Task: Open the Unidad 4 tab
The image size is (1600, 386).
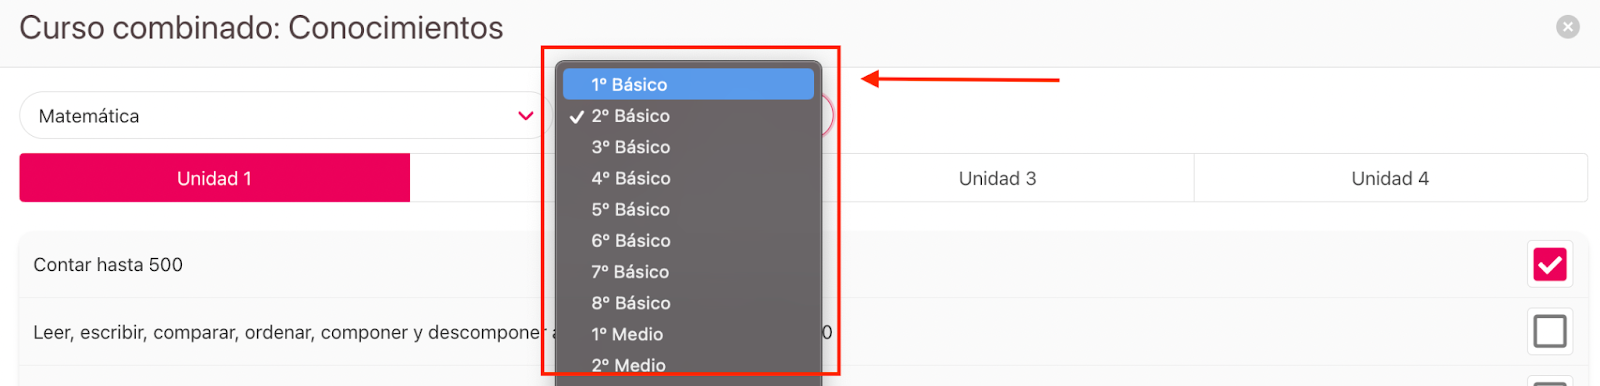Action: (1390, 178)
